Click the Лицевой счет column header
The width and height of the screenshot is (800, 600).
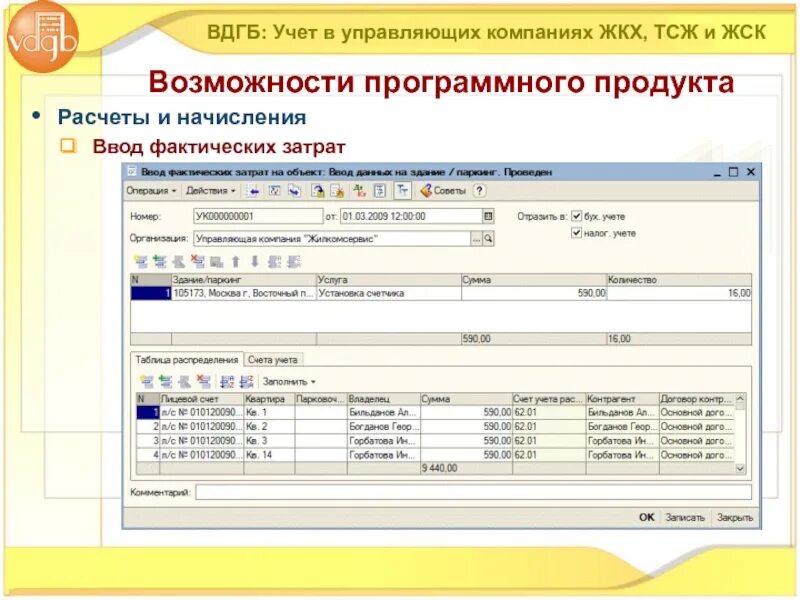[x=202, y=399]
